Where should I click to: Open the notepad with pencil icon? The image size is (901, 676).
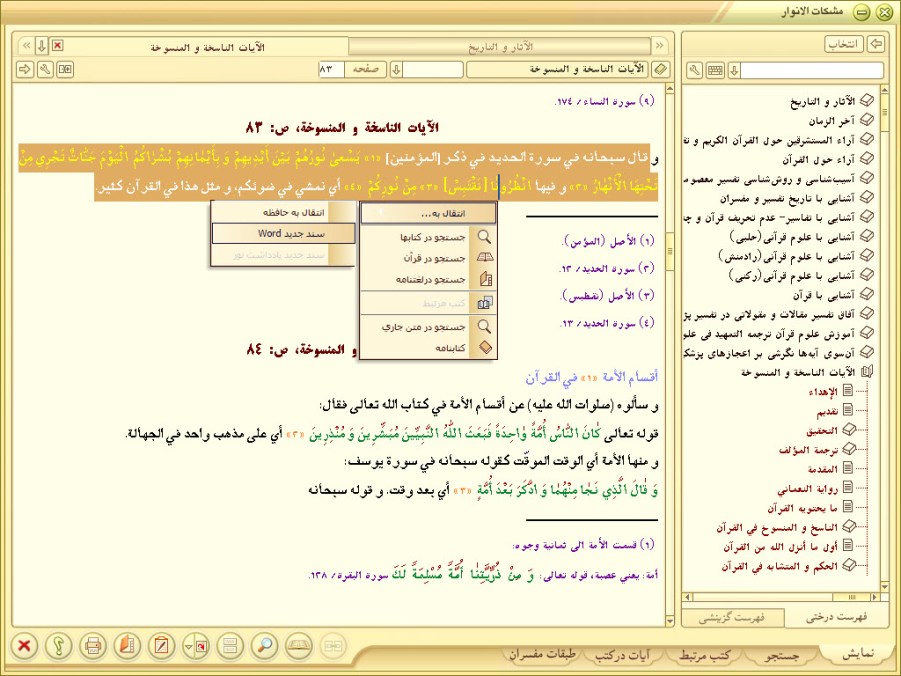[x=161, y=646]
